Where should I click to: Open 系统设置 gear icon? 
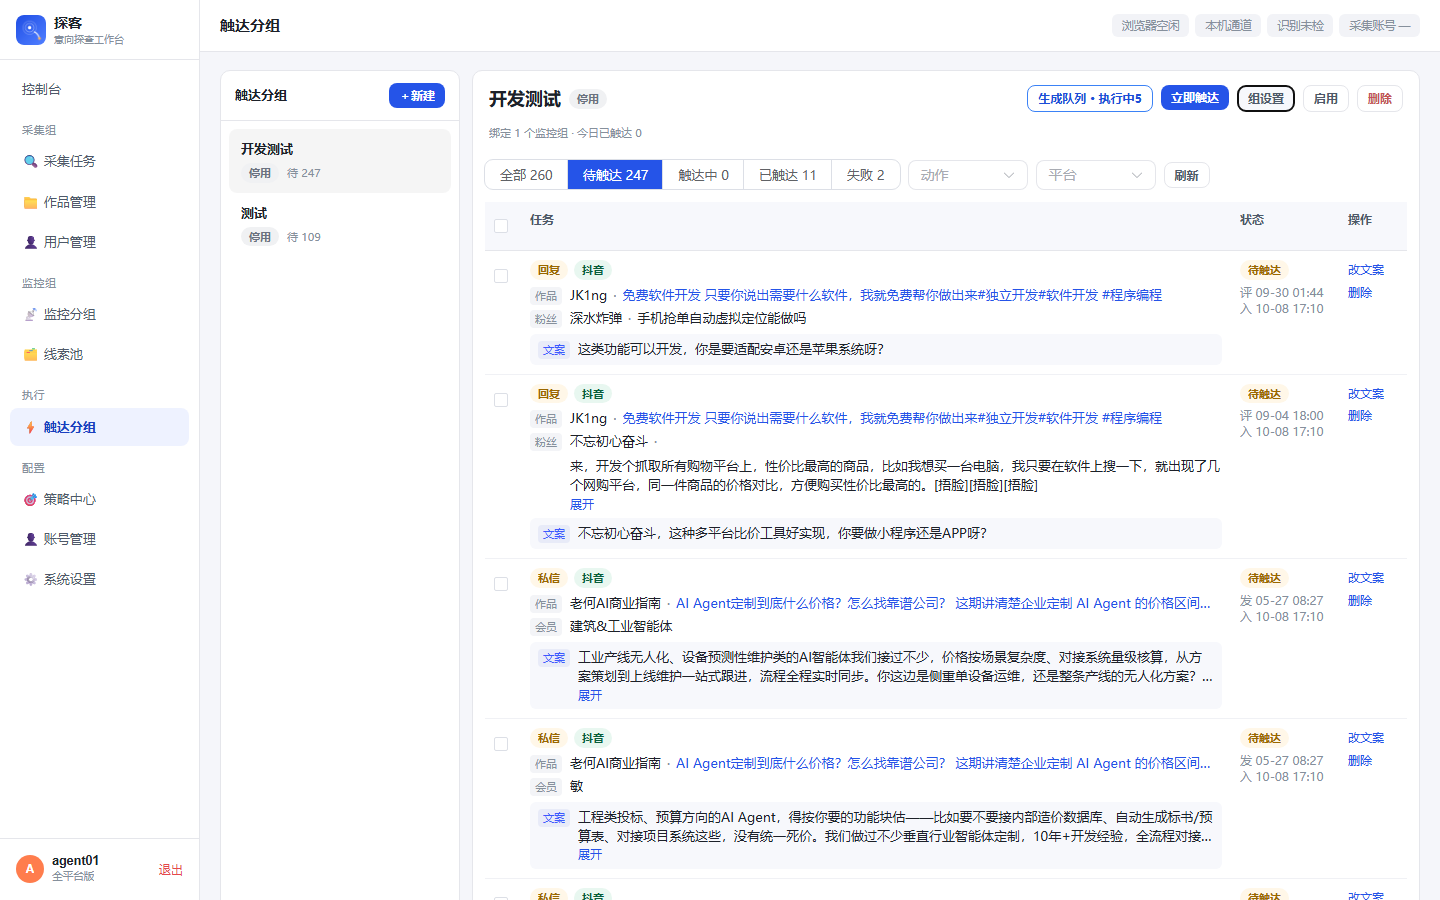click(x=30, y=579)
